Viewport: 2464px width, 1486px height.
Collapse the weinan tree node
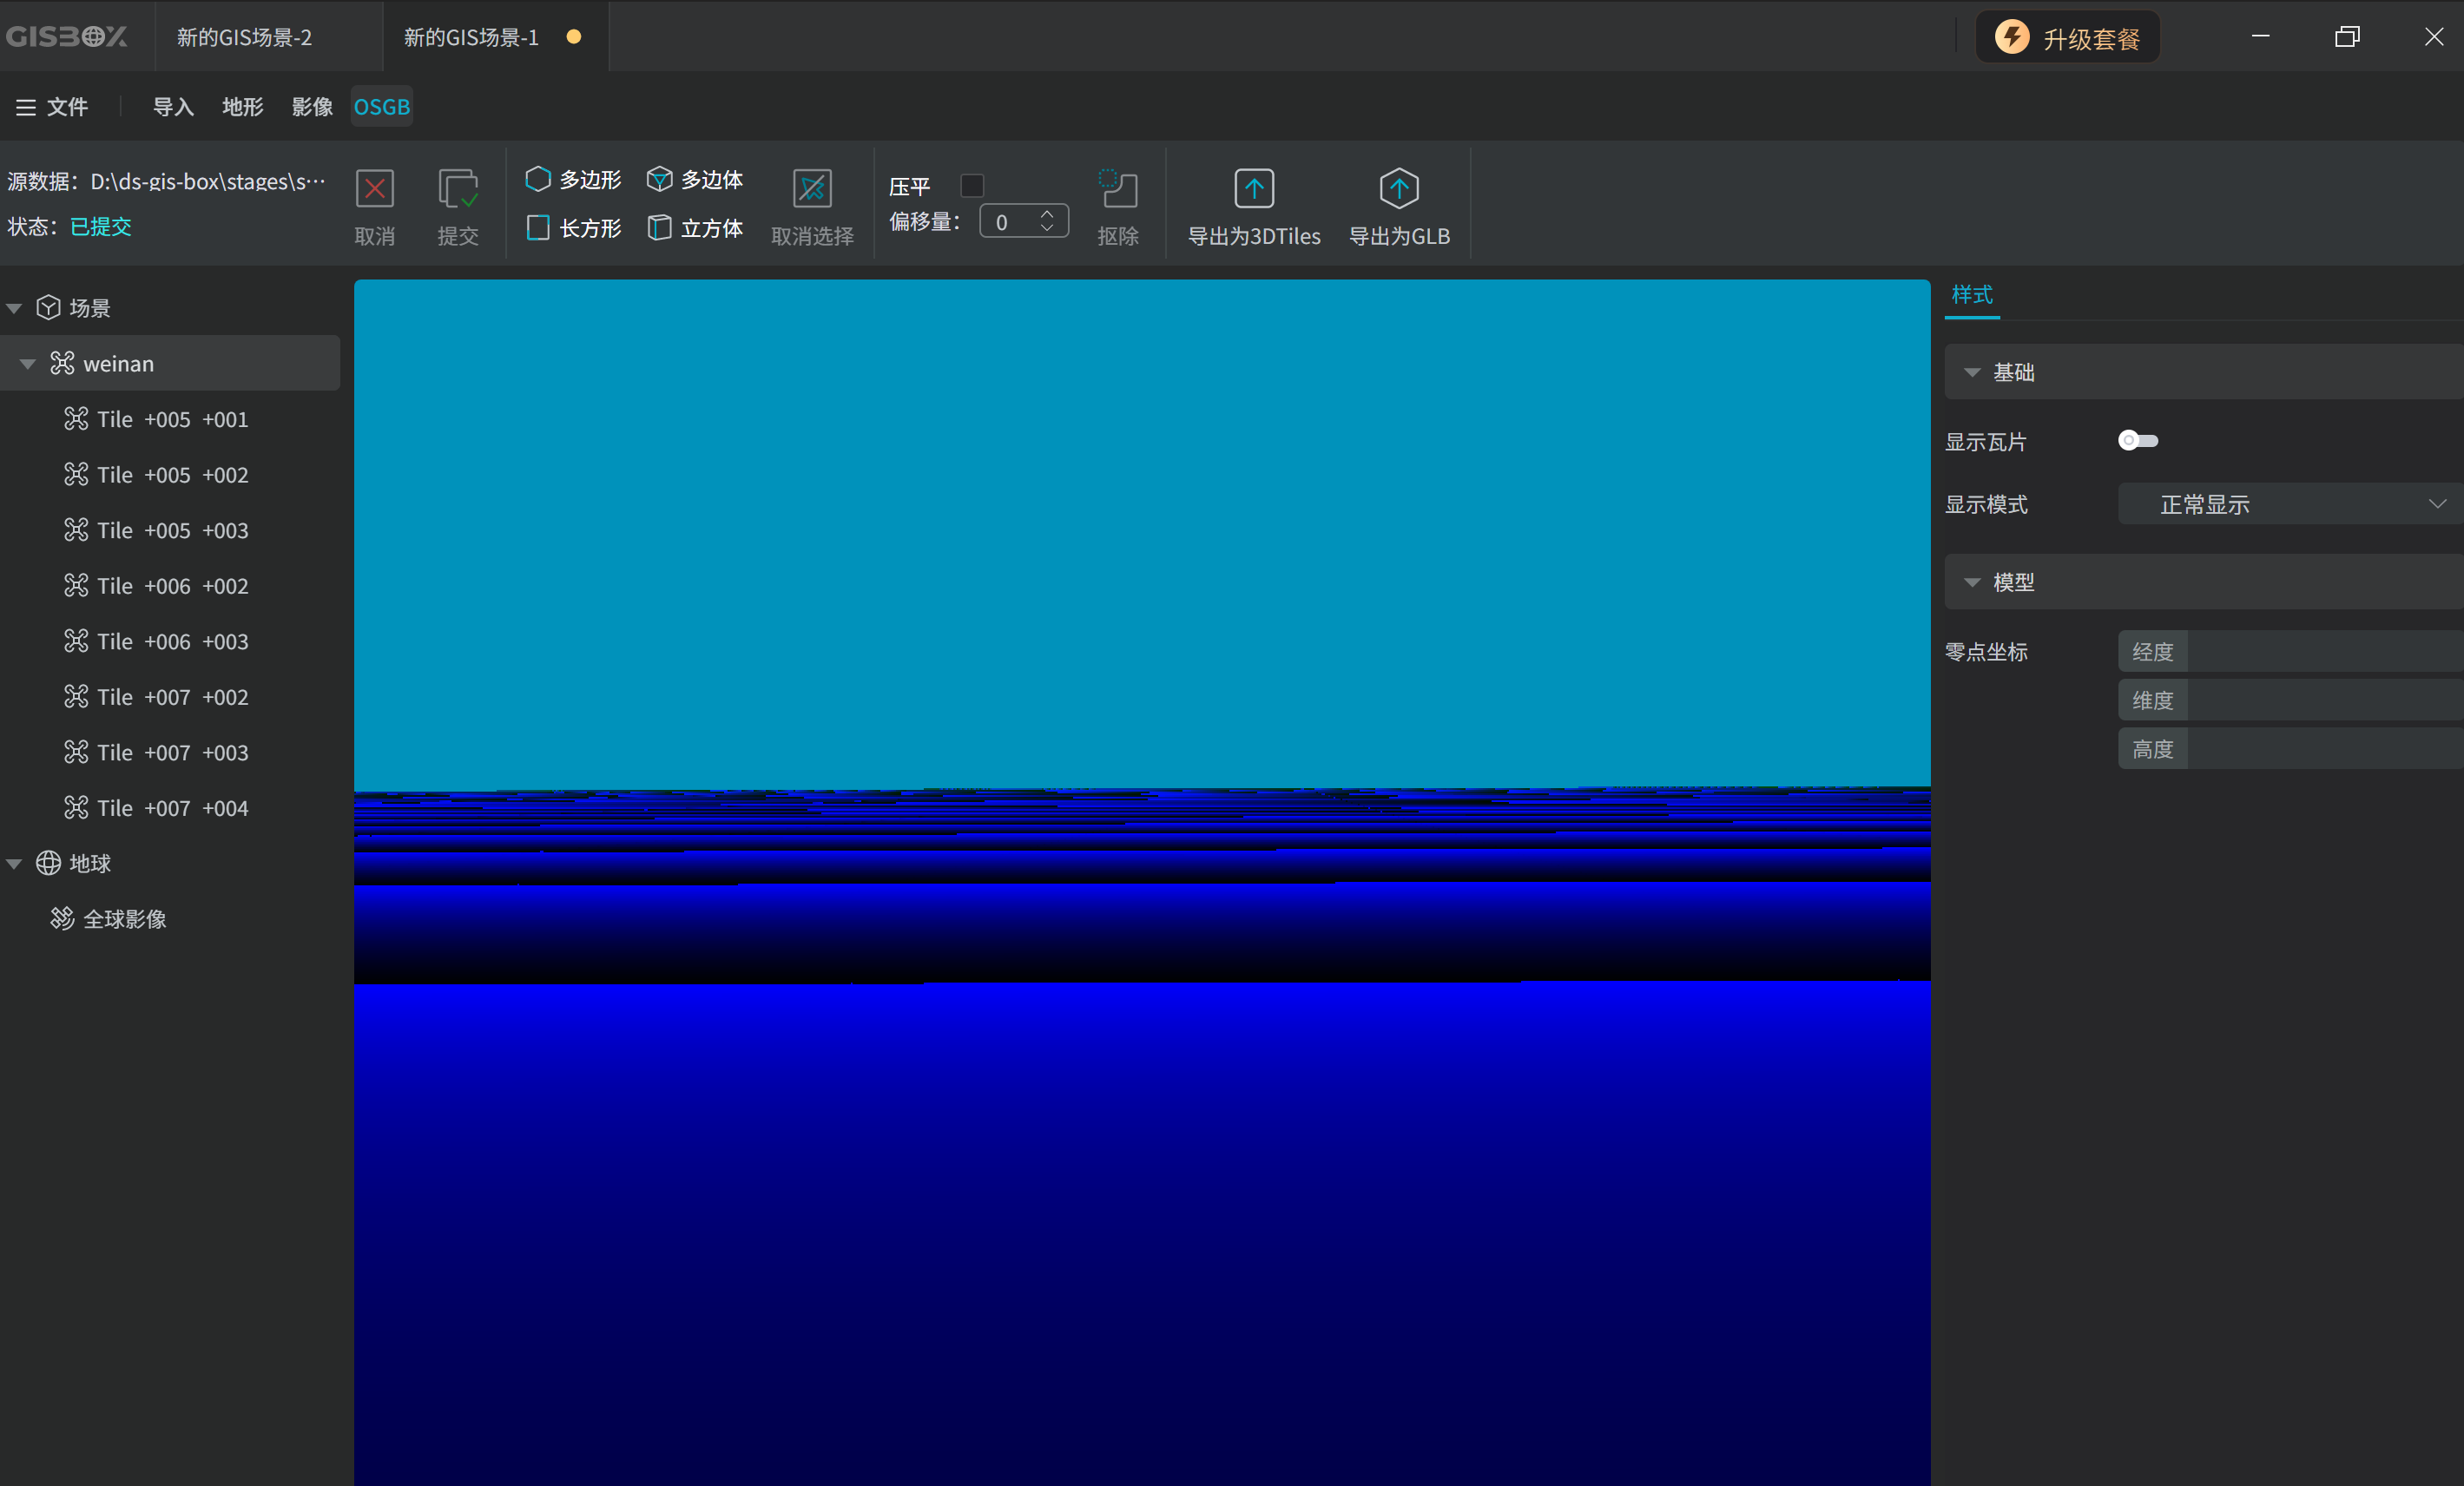click(28, 364)
